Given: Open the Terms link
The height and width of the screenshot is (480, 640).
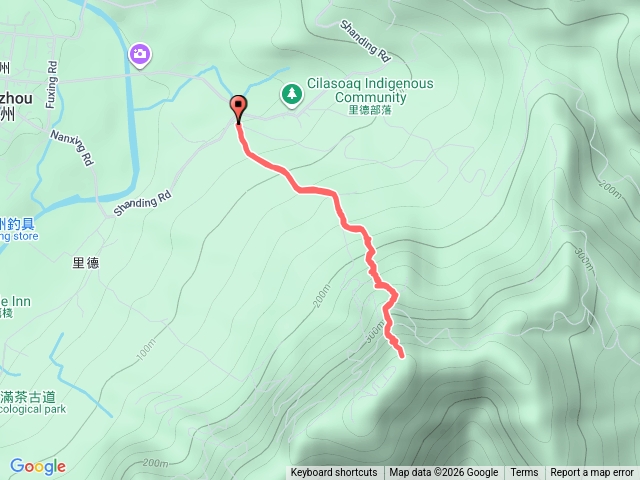Looking at the screenshot, I should point(524,473).
